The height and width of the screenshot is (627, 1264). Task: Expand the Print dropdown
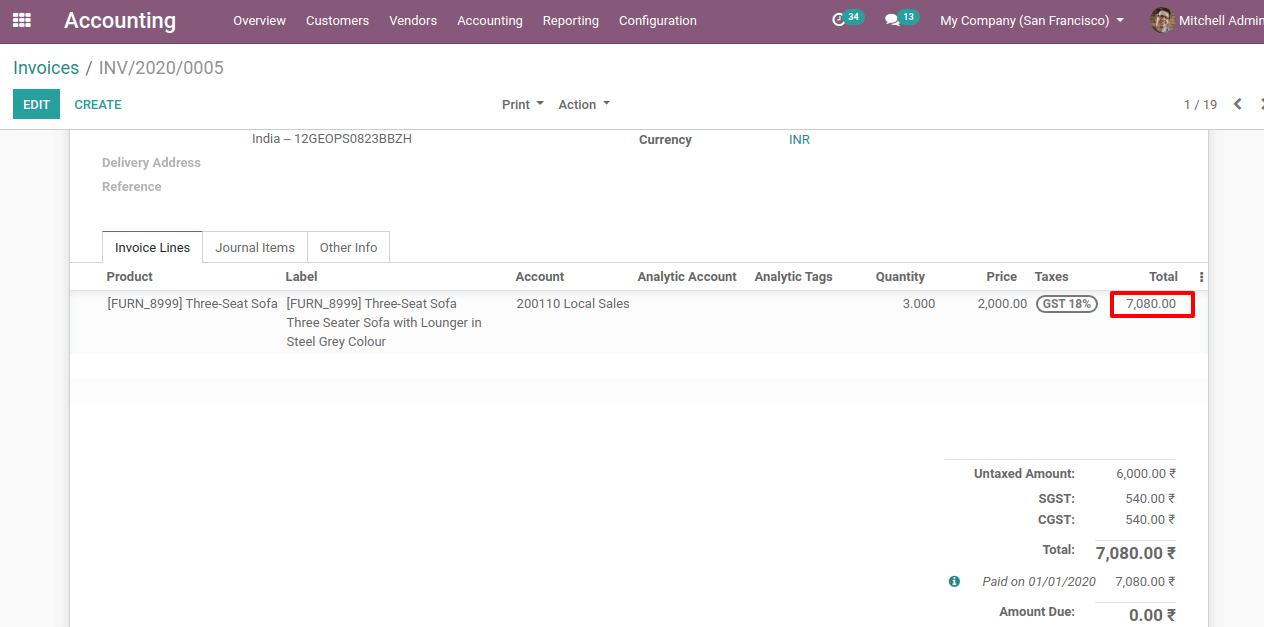523,104
